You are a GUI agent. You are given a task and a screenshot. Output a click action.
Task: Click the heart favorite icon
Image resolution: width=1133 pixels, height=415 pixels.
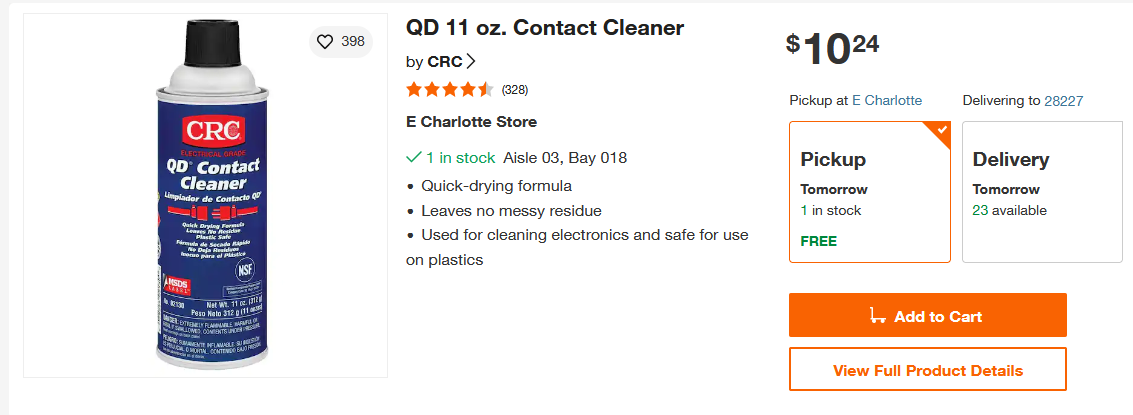click(x=325, y=42)
